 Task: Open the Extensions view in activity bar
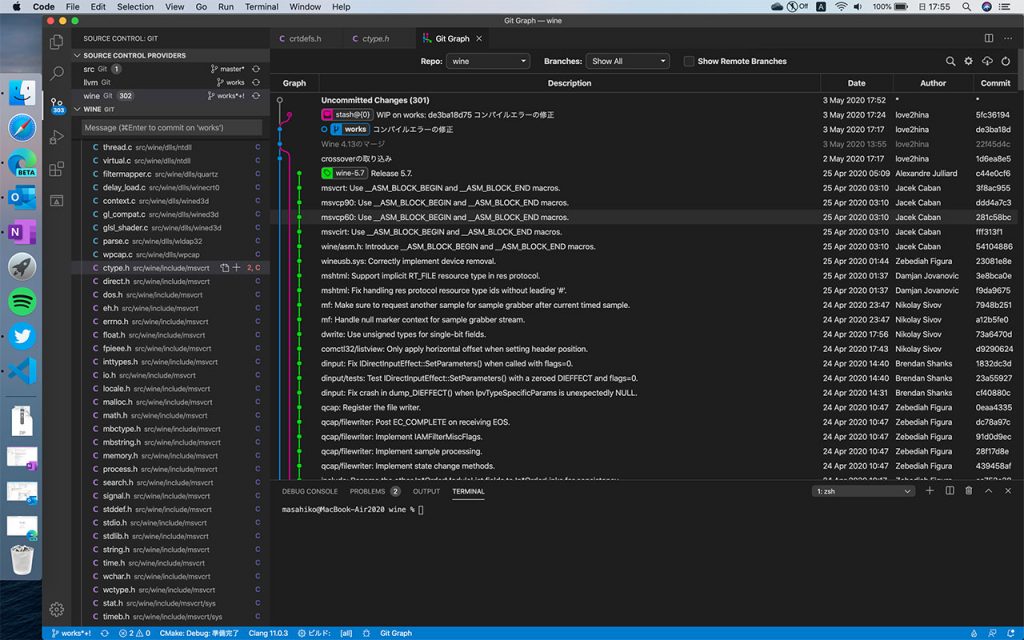coord(57,168)
